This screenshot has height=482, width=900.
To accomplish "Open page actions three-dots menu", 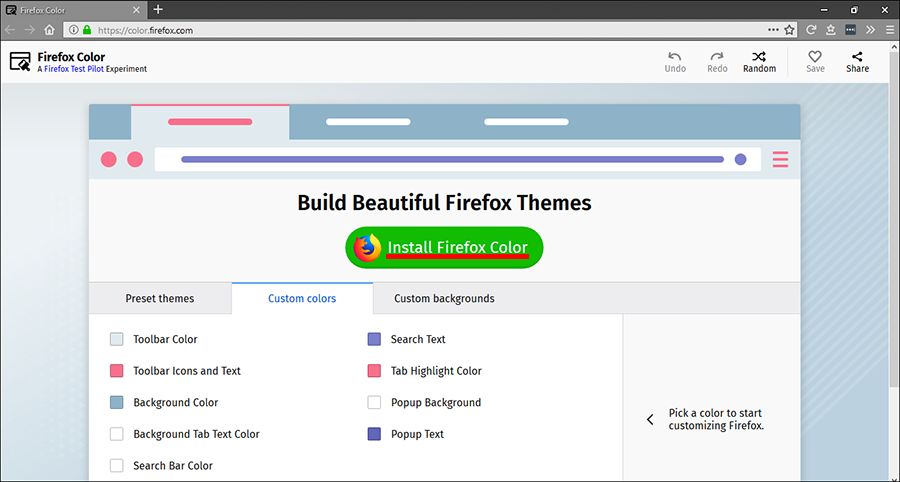I will coord(773,30).
